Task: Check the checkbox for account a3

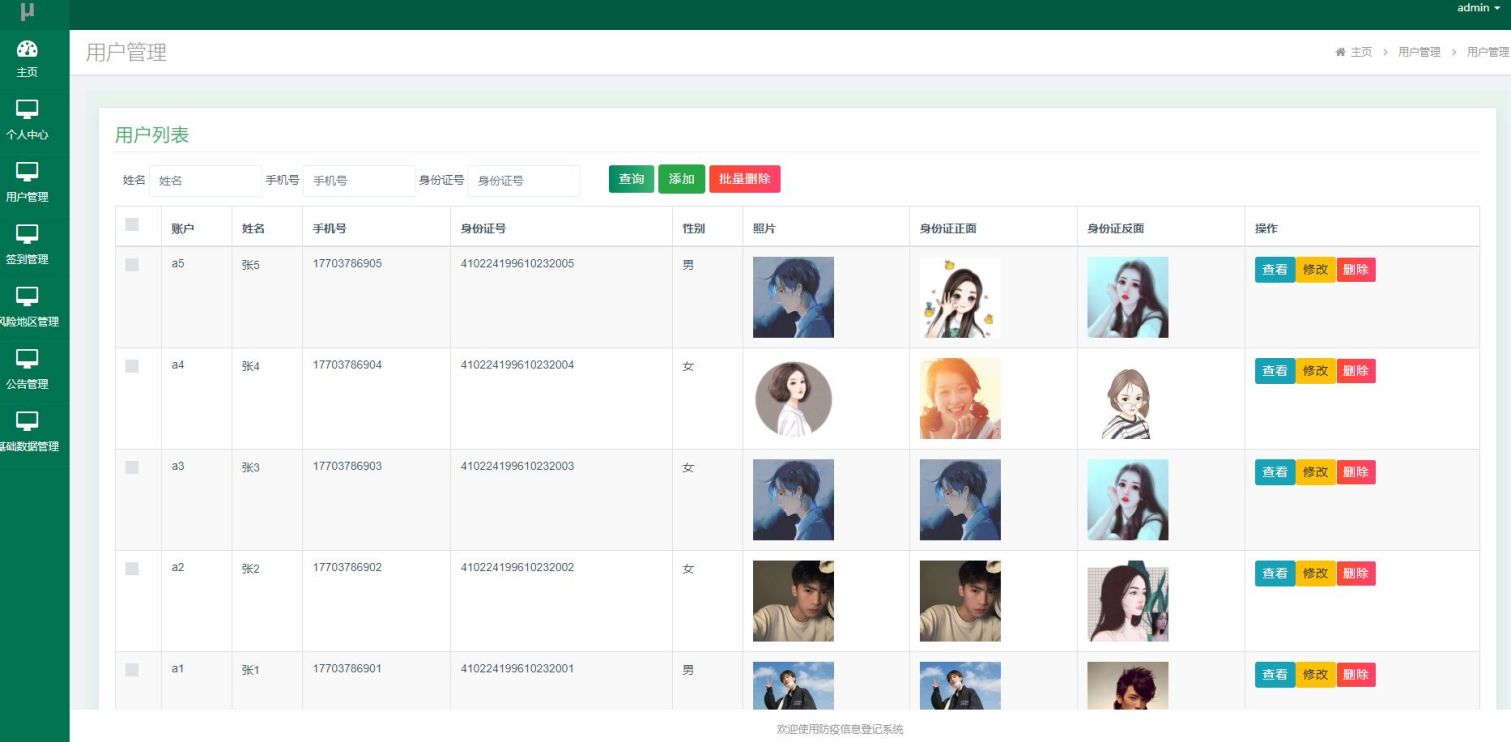Action: 132,467
